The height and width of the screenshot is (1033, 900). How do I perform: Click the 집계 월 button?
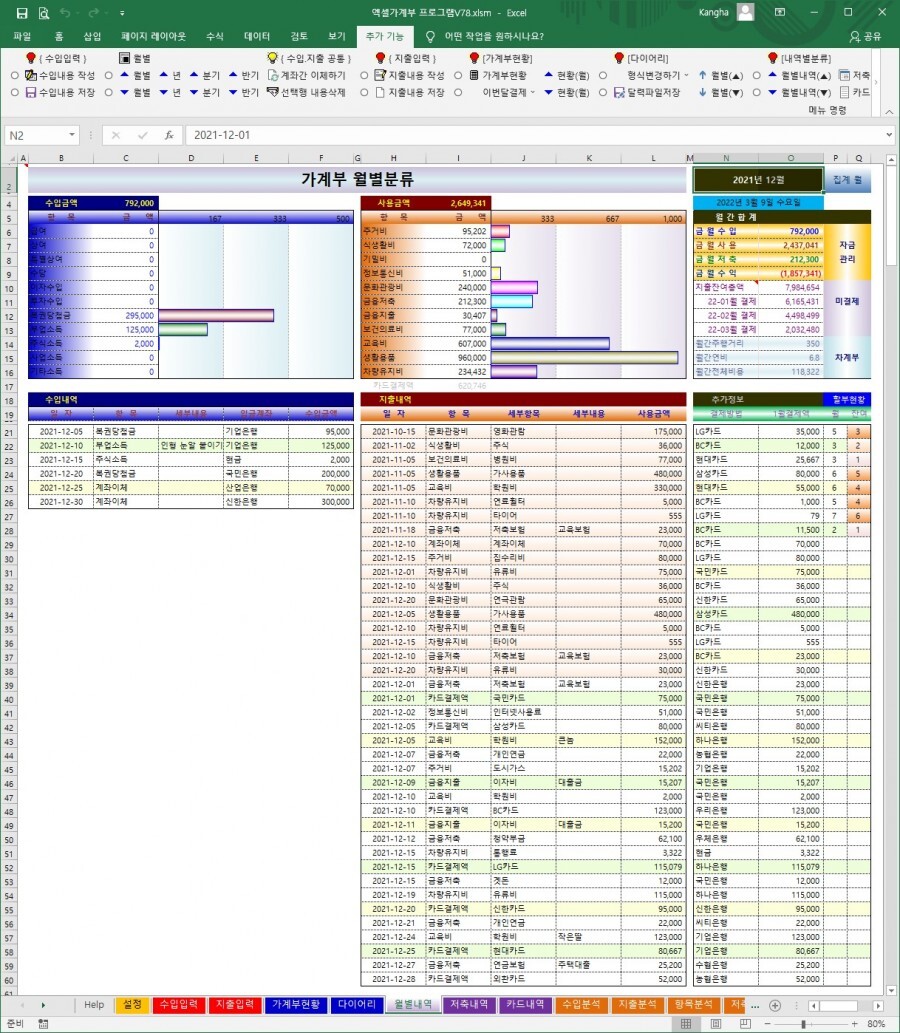(847, 180)
